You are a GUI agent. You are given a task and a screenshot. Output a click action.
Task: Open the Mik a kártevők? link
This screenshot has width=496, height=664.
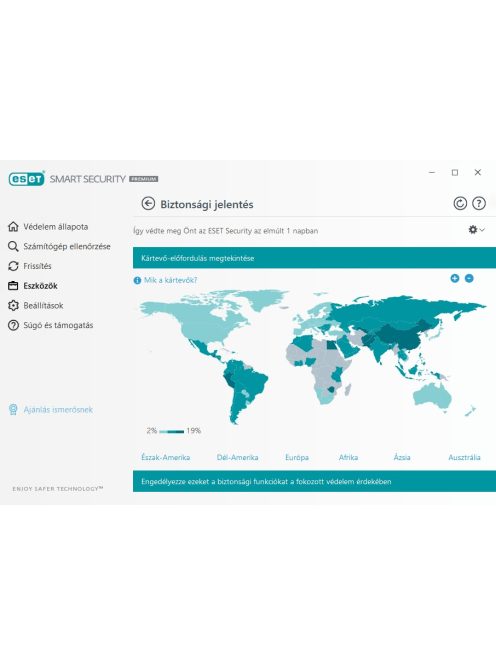pyautogui.click(x=170, y=280)
